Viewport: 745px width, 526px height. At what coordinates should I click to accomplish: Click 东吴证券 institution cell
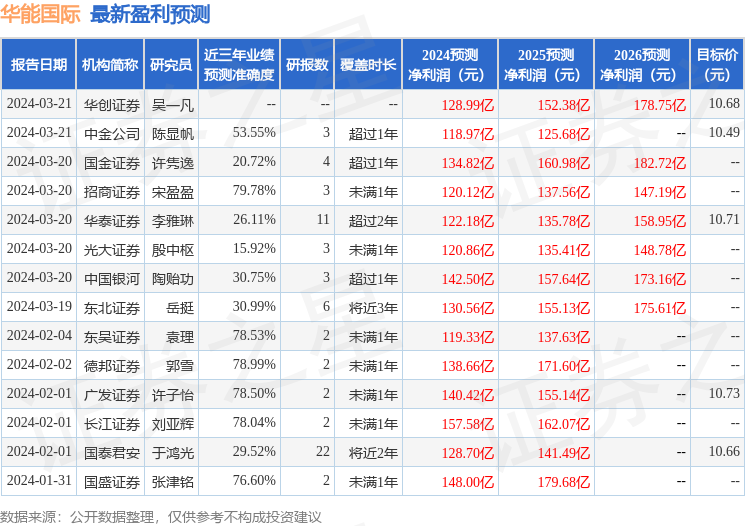pyautogui.click(x=112, y=337)
